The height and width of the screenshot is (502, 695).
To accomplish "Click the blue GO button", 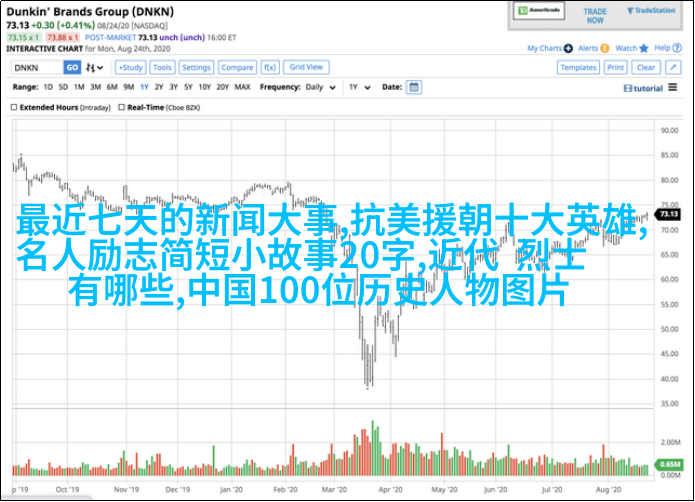I will coord(72,68).
